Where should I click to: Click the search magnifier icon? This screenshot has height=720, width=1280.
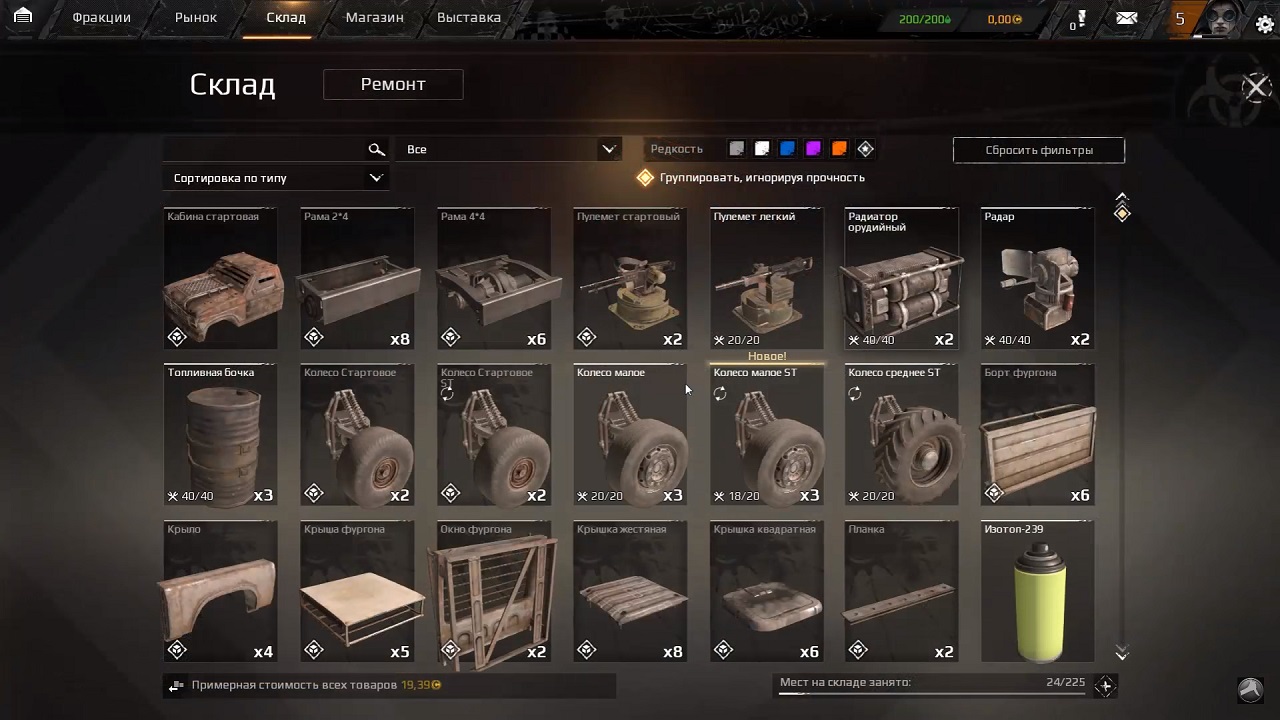click(376, 149)
